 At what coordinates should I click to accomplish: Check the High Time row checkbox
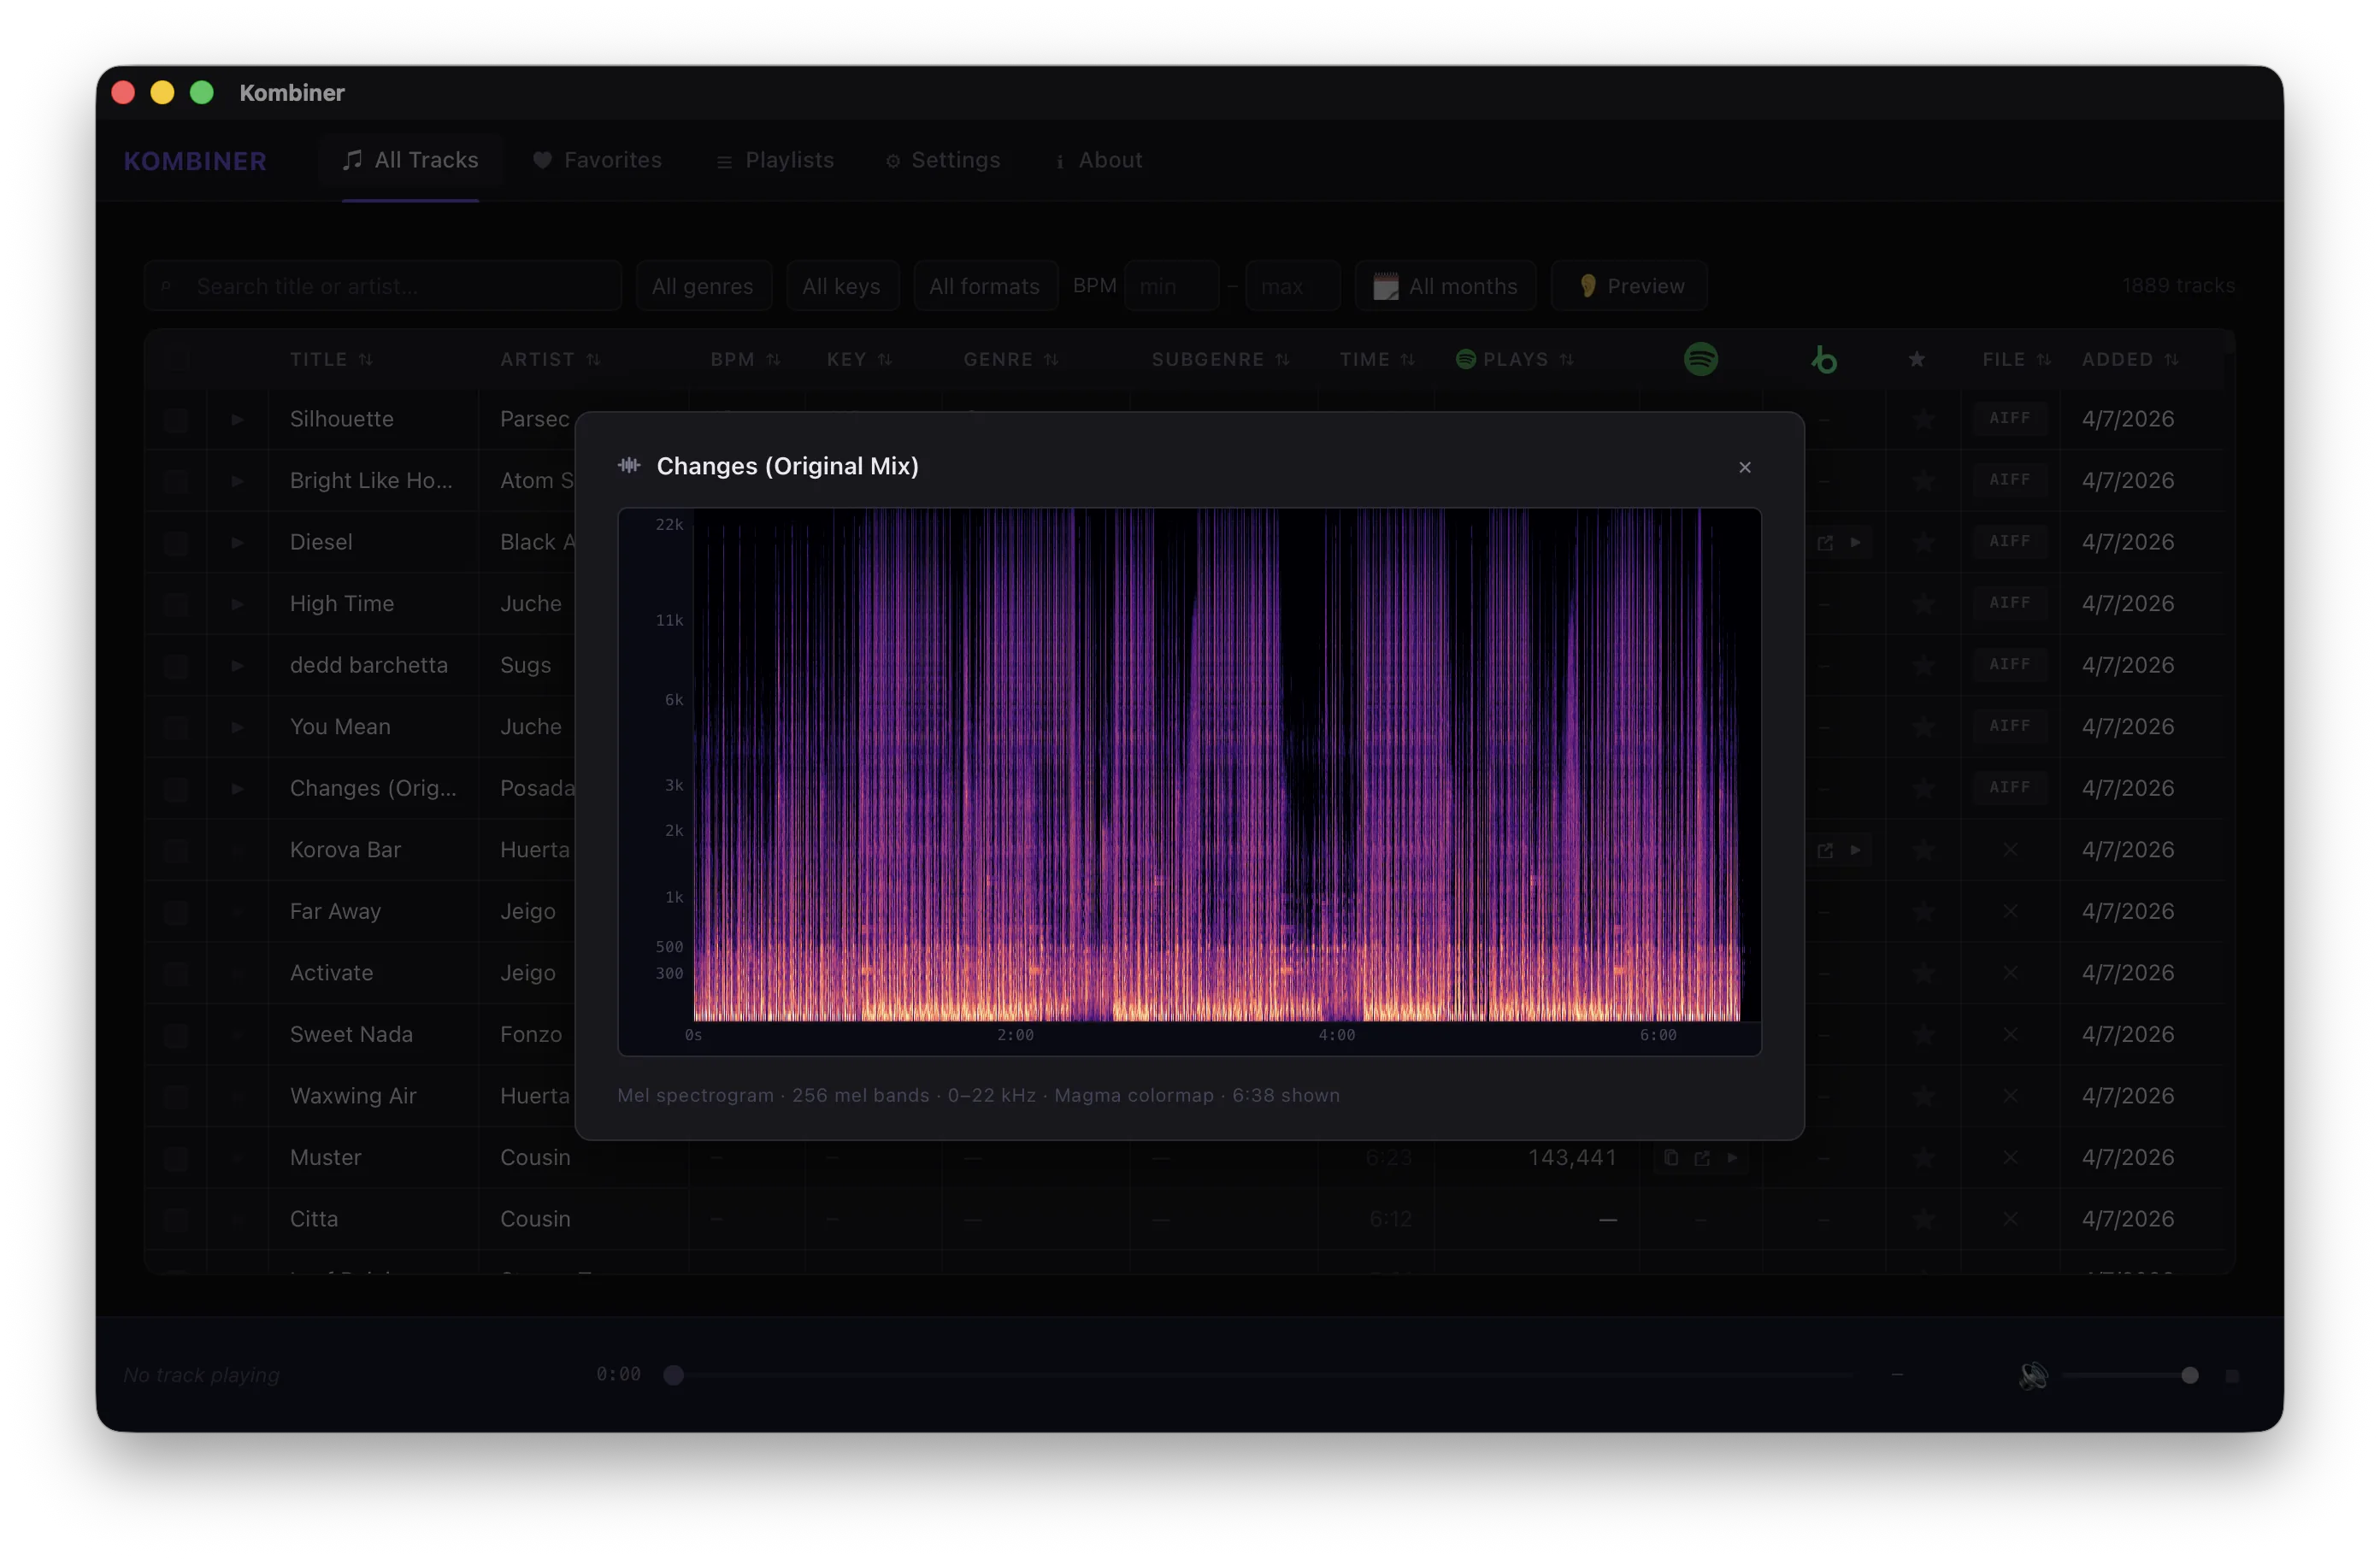click(x=176, y=604)
